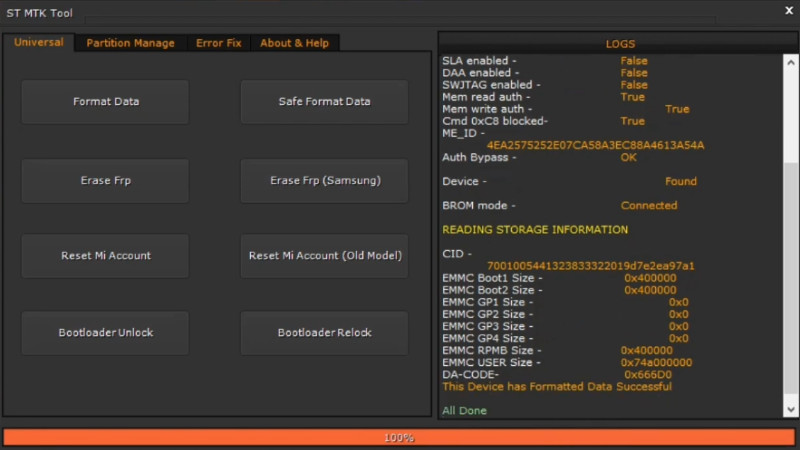Screen dimensions: 800x450
Task: Open the About & Help tab
Action: (x=294, y=43)
